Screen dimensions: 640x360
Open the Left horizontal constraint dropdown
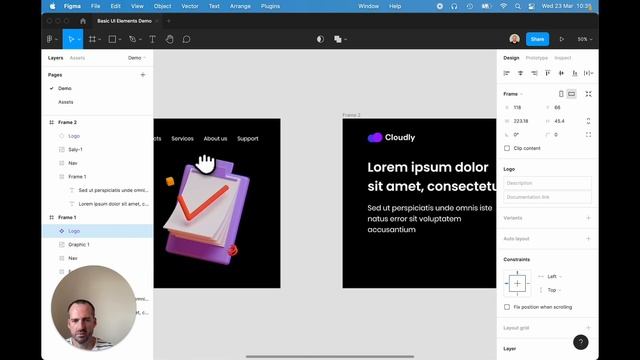(554, 276)
